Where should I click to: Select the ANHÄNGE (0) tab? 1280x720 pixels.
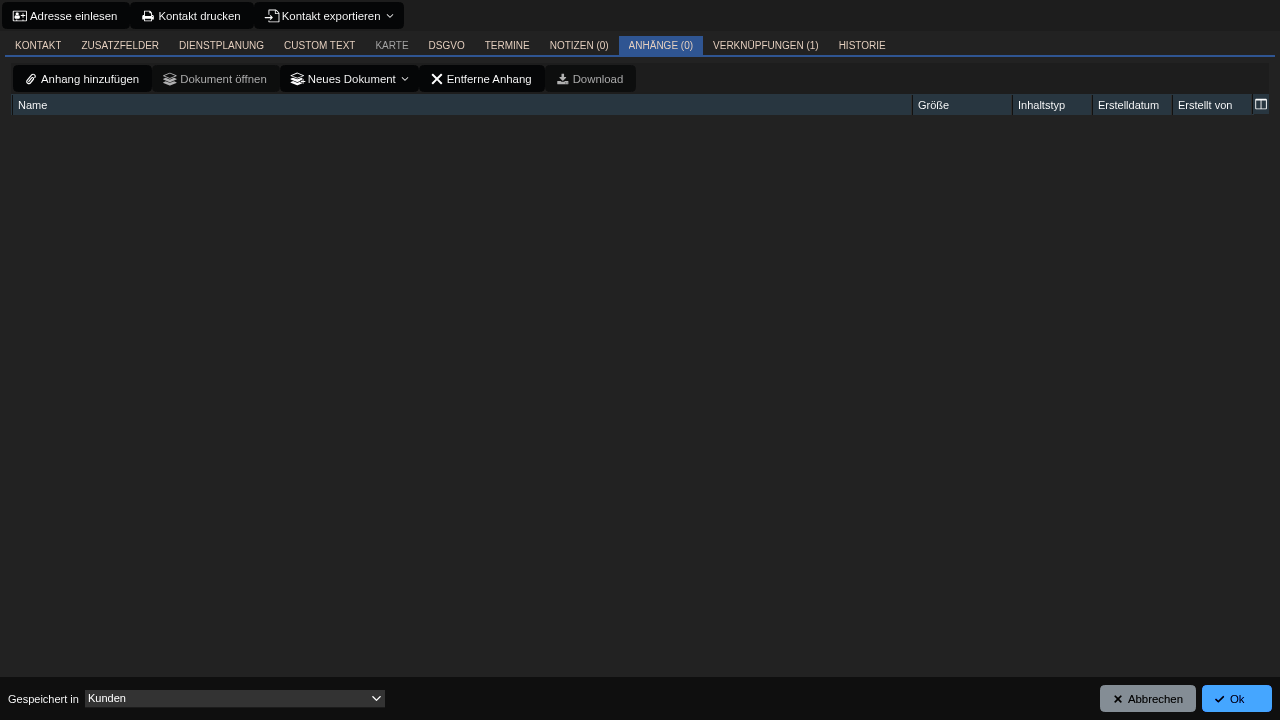pos(661,46)
